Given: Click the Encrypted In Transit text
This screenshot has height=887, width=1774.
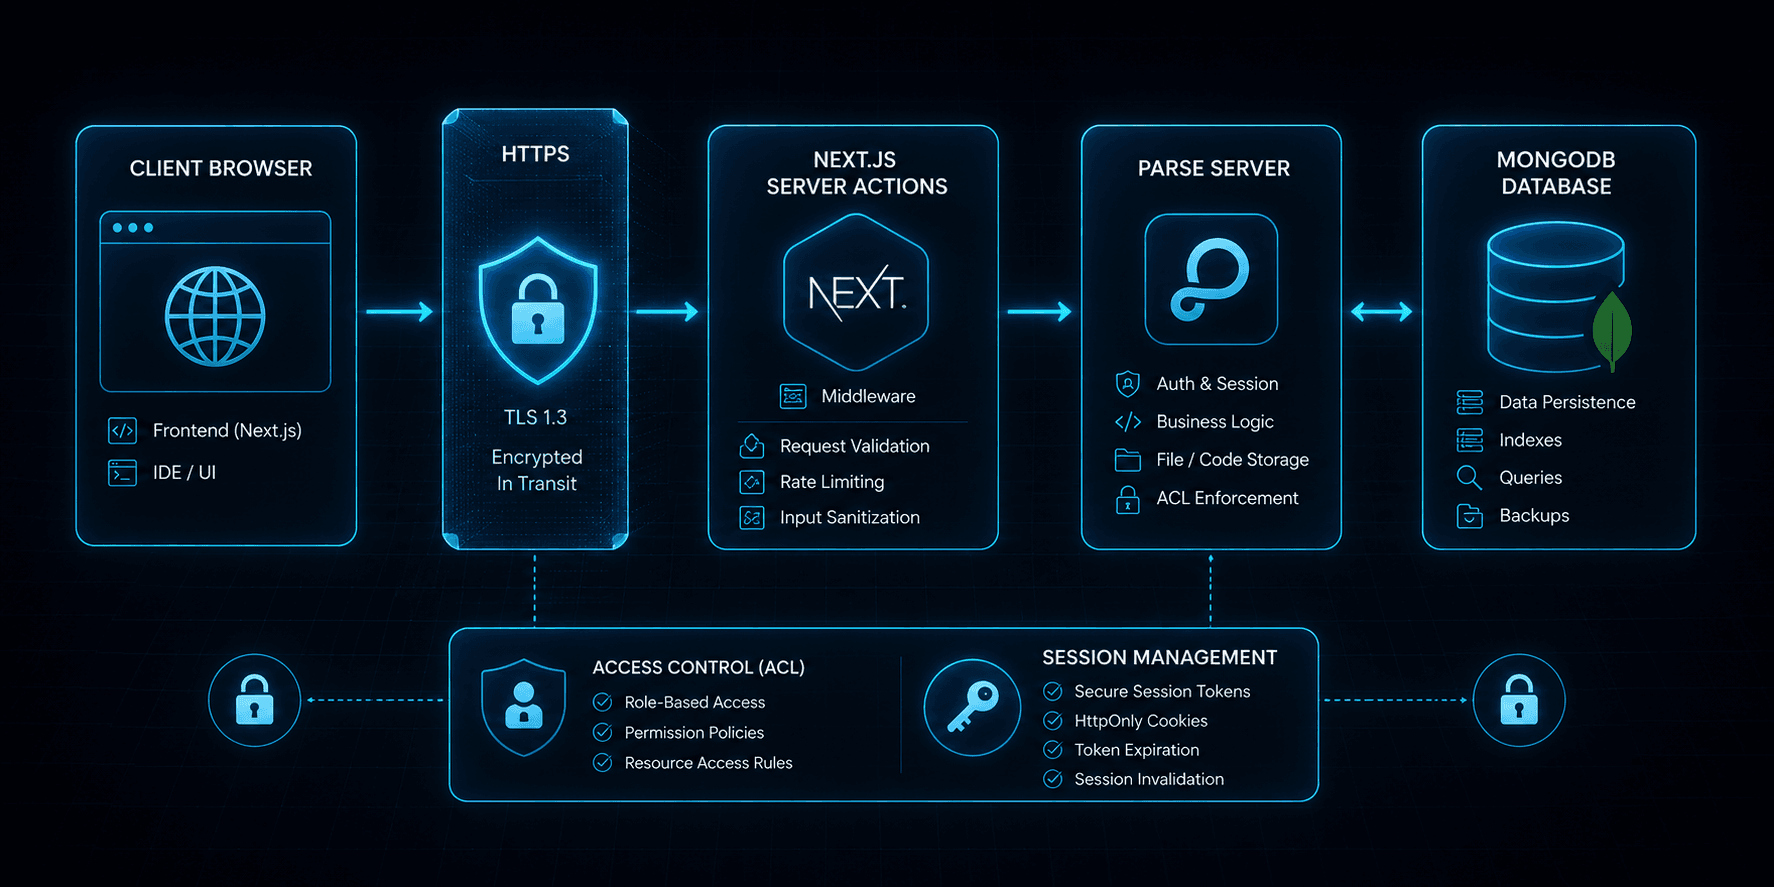Looking at the screenshot, I should [x=537, y=471].
